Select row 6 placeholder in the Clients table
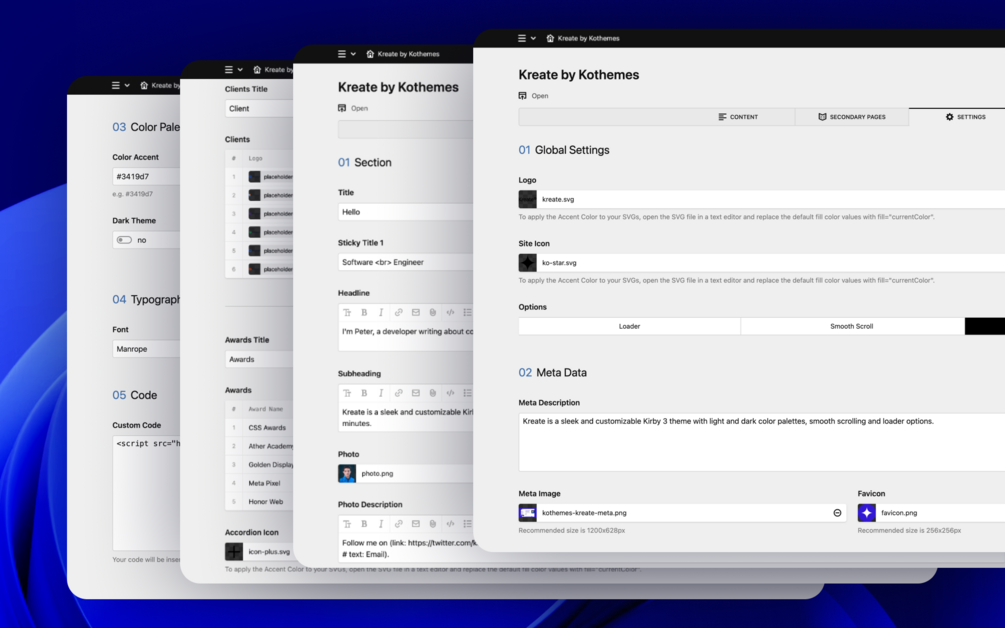Image resolution: width=1005 pixels, height=628 pixels. [x=259, y=269]
